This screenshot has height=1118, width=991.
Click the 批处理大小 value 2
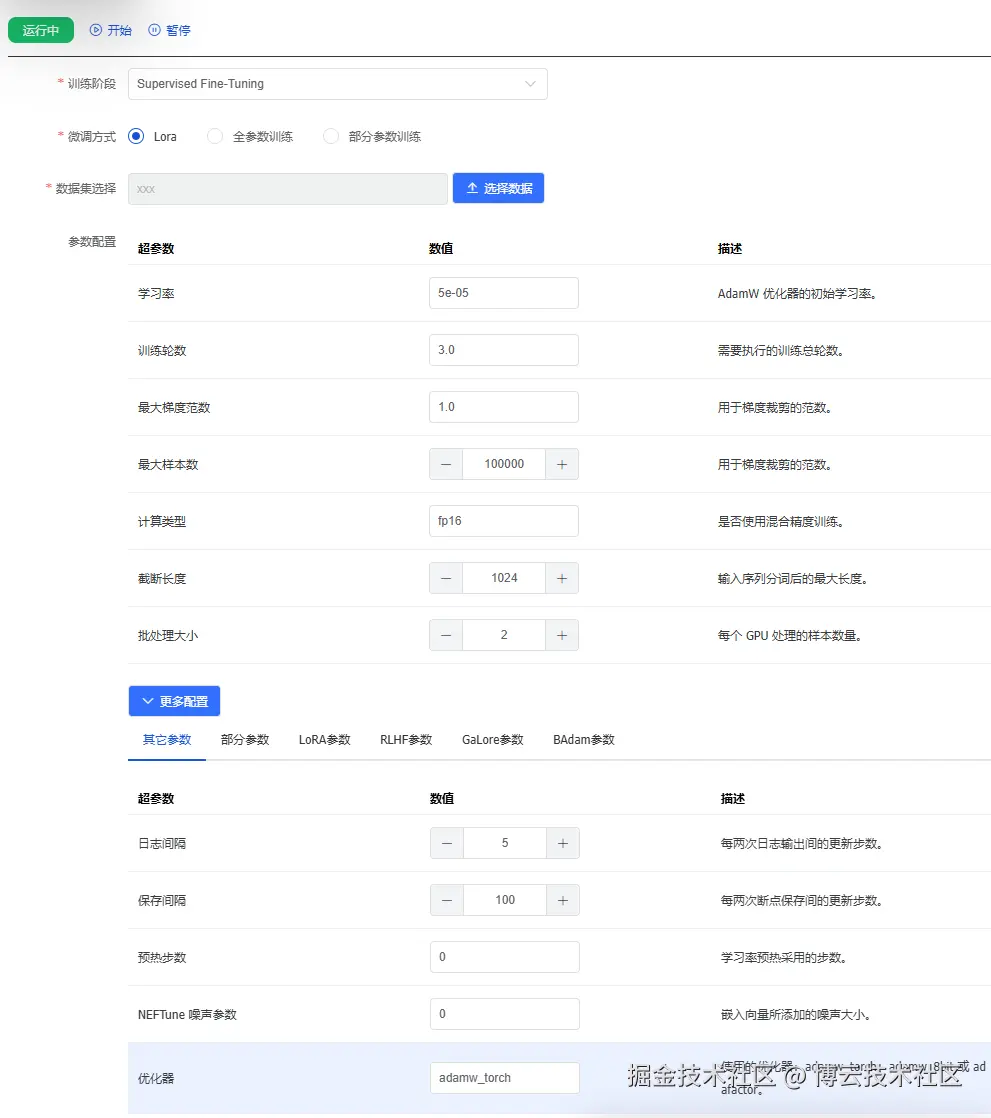click(504, 635)
